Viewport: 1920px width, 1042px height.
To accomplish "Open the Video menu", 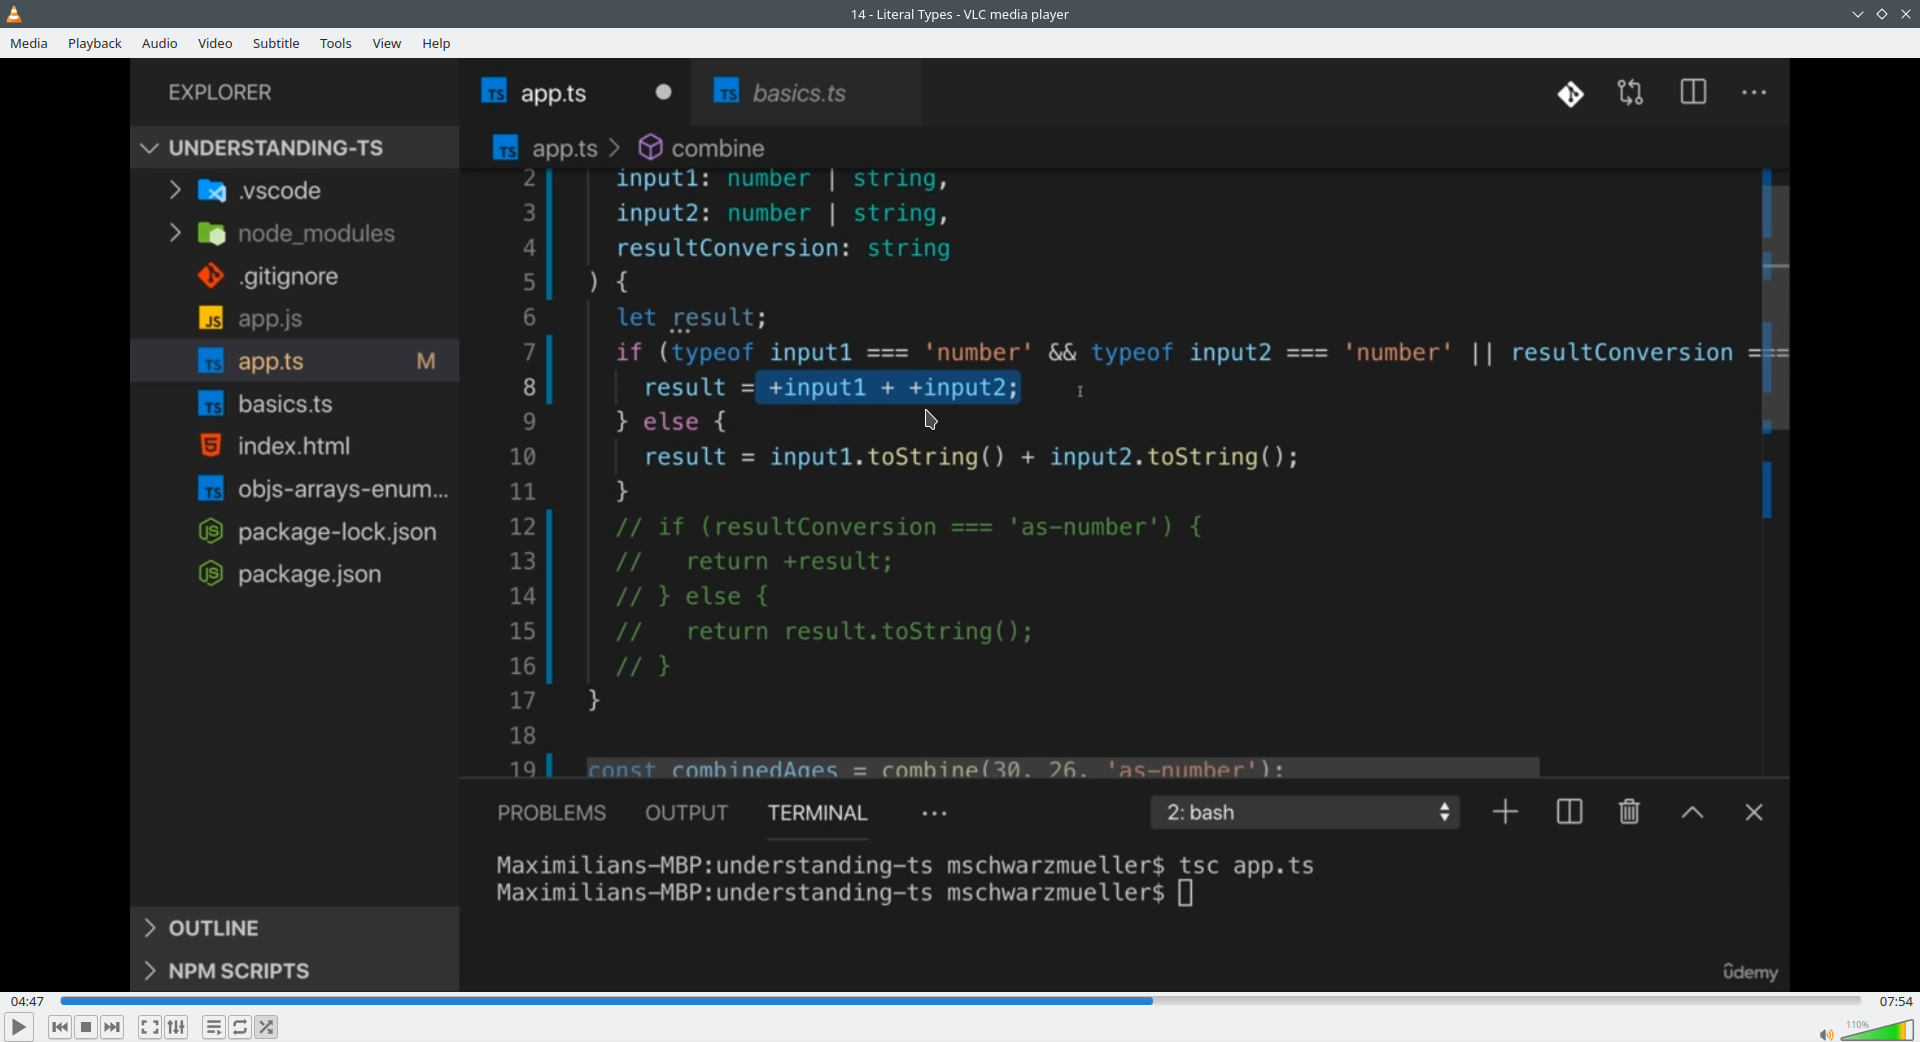I will [x=215, y=44].
